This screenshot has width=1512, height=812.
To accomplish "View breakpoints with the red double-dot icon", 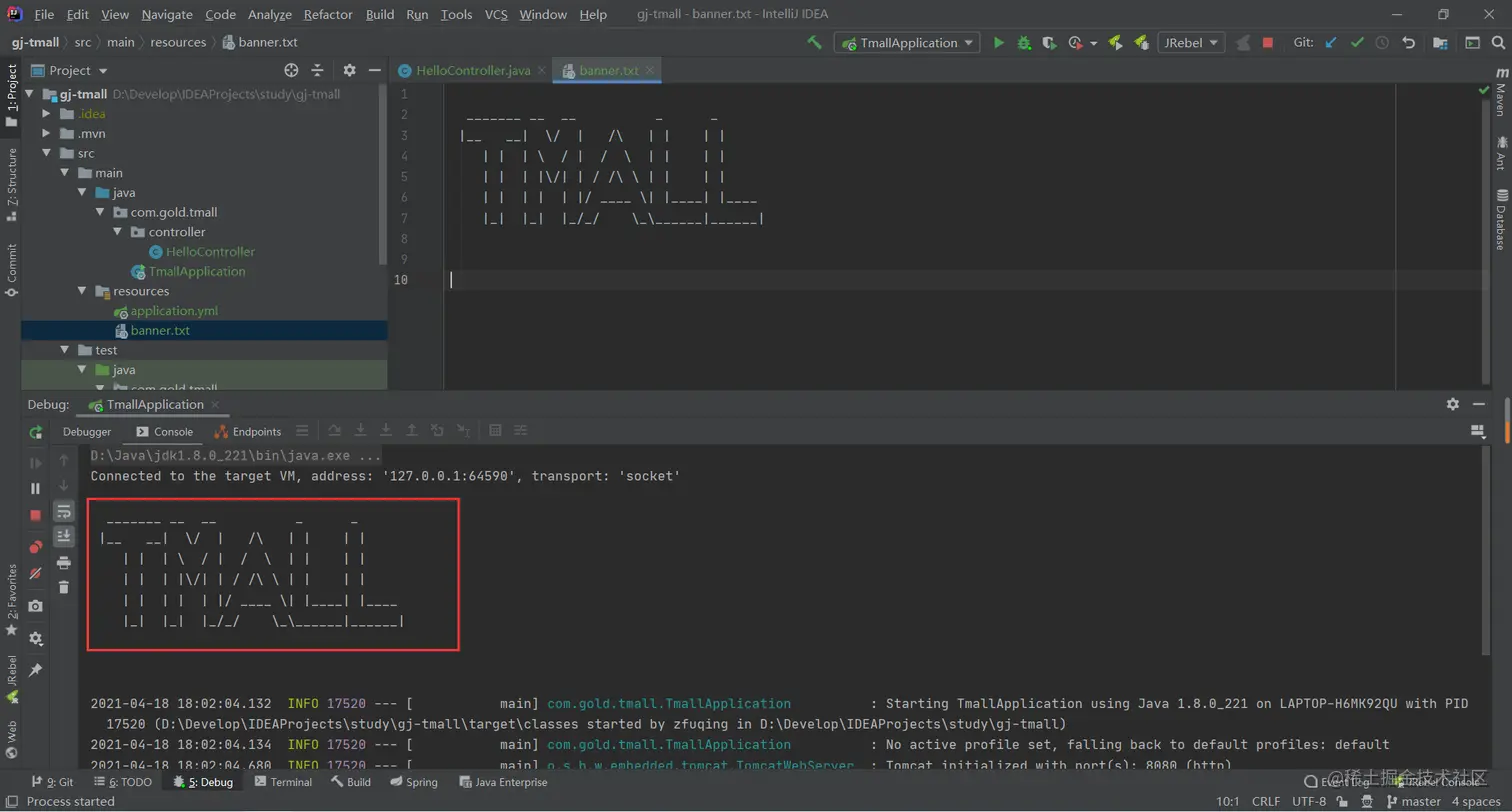I will (36, 547).
